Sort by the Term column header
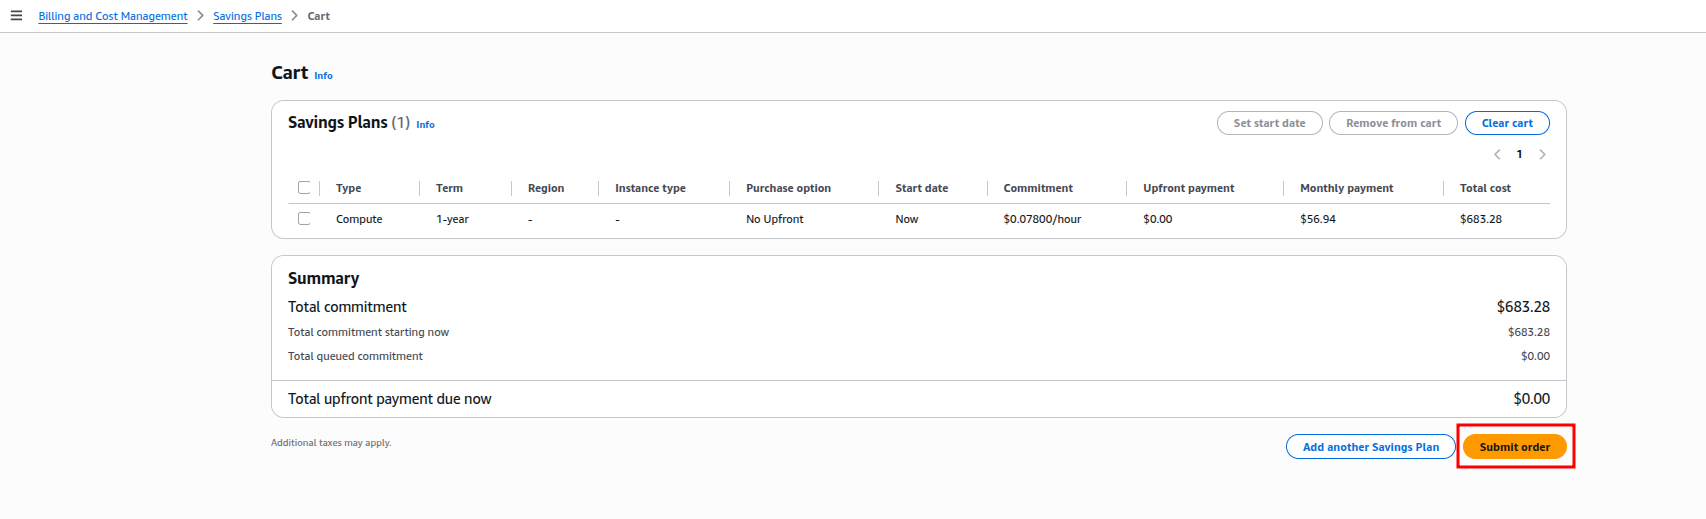 tap(449, 188)
